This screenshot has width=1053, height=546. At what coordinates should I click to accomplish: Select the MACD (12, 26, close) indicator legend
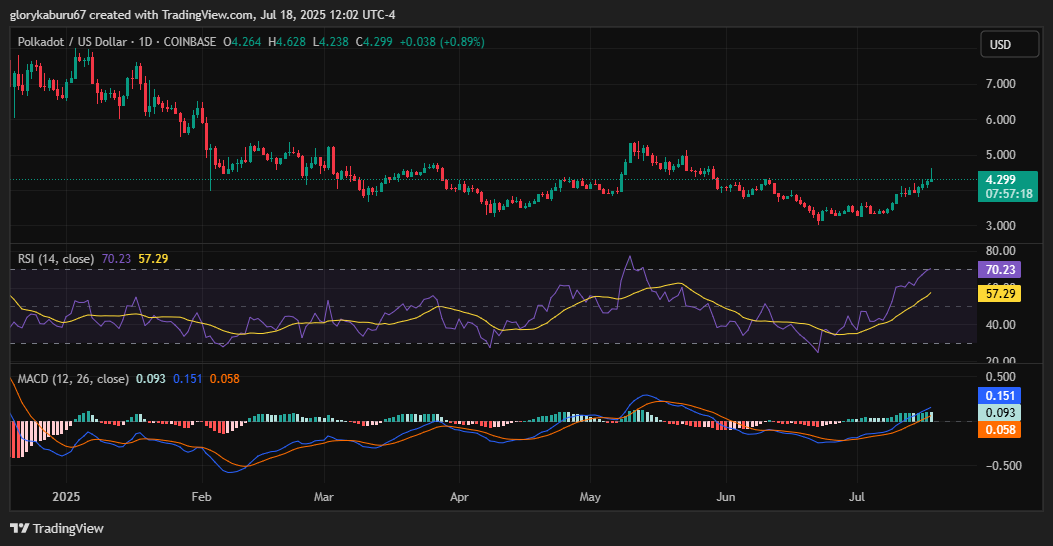73,379
